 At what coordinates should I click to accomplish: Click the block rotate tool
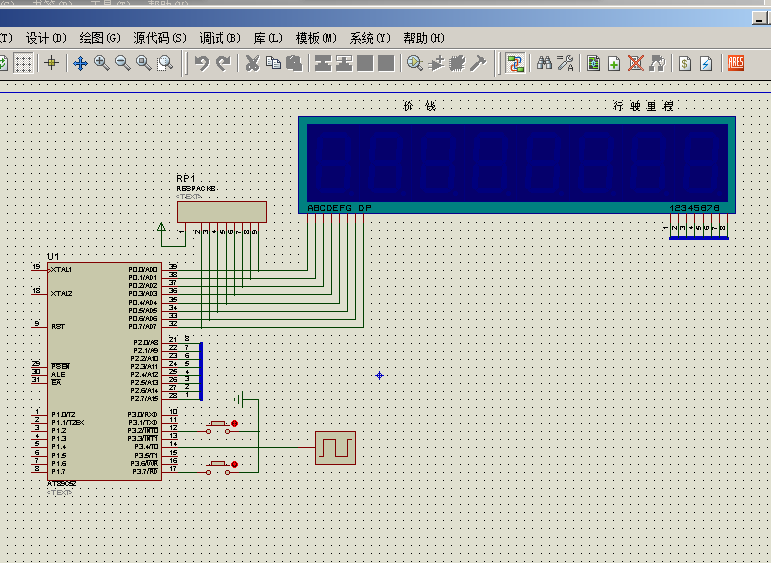pos(365,63)
